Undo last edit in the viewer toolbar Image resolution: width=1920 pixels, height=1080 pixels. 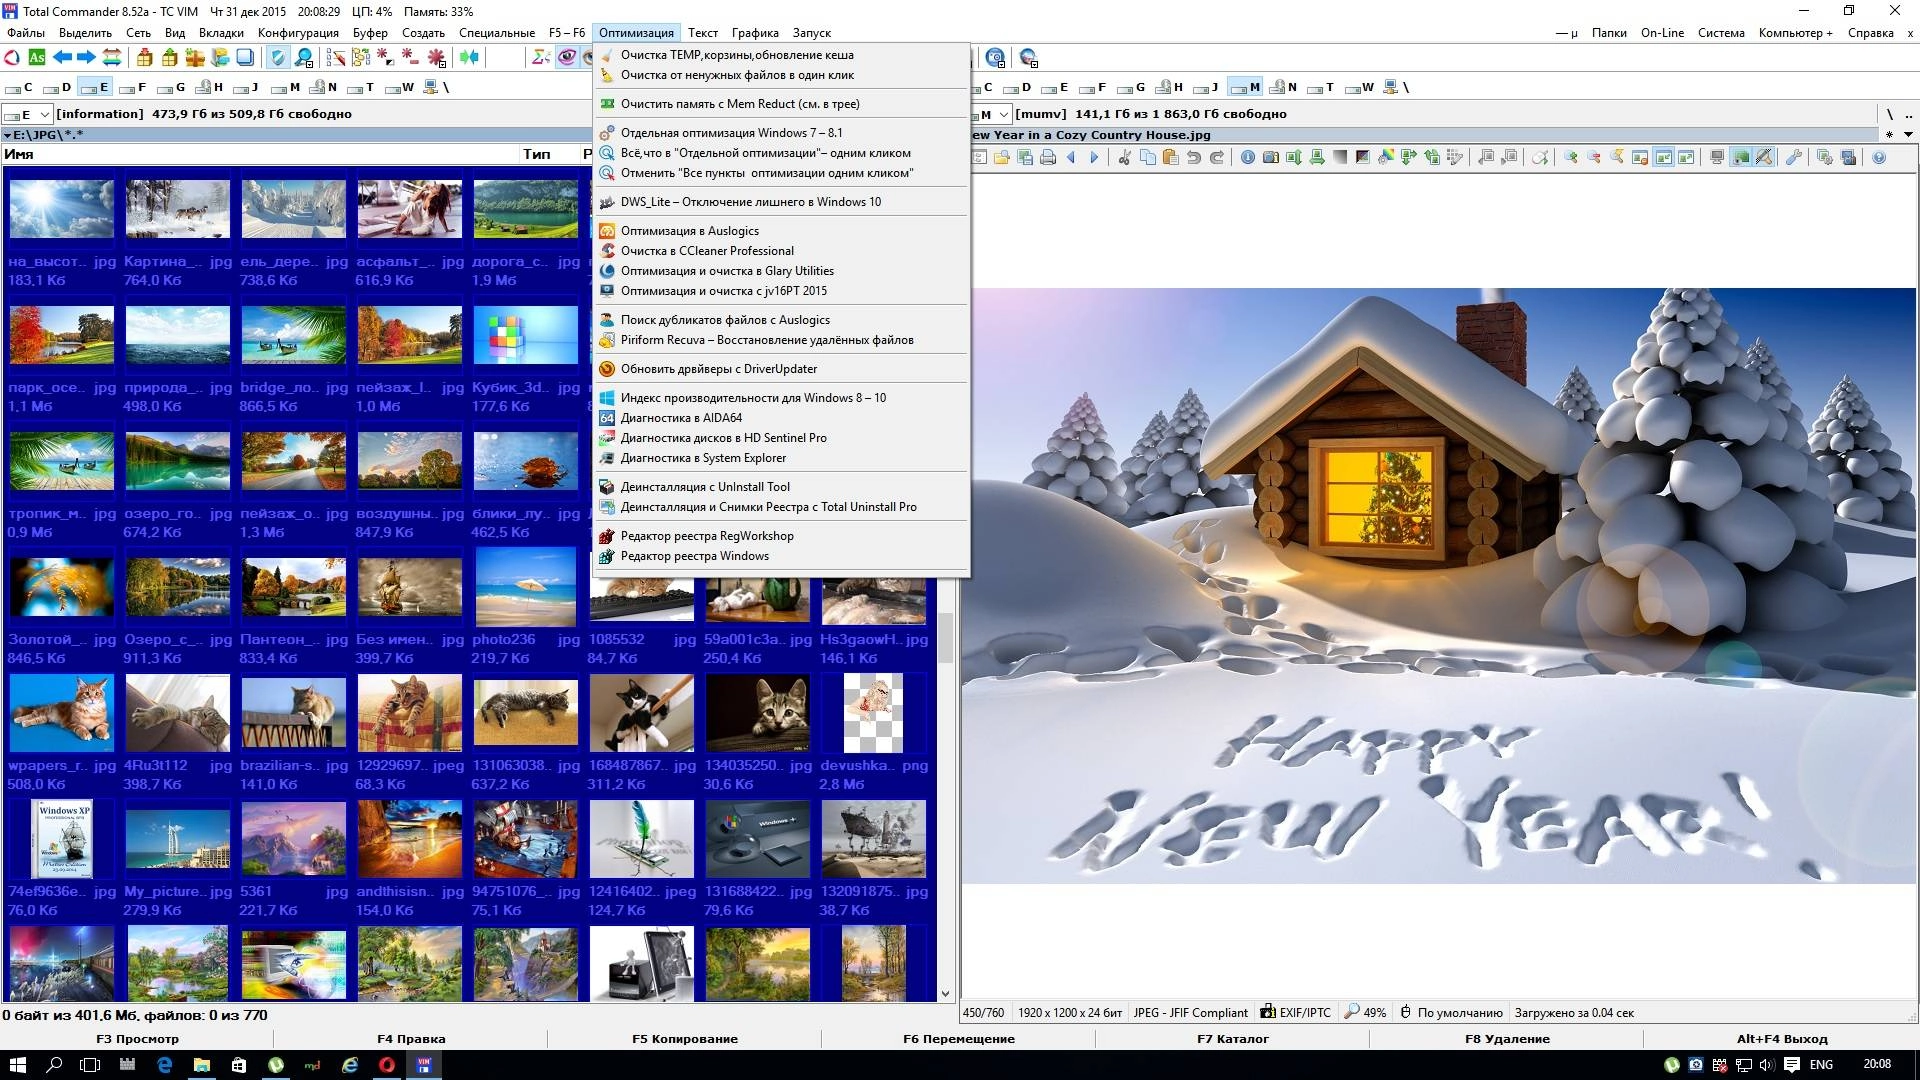tap(1194, 157)
